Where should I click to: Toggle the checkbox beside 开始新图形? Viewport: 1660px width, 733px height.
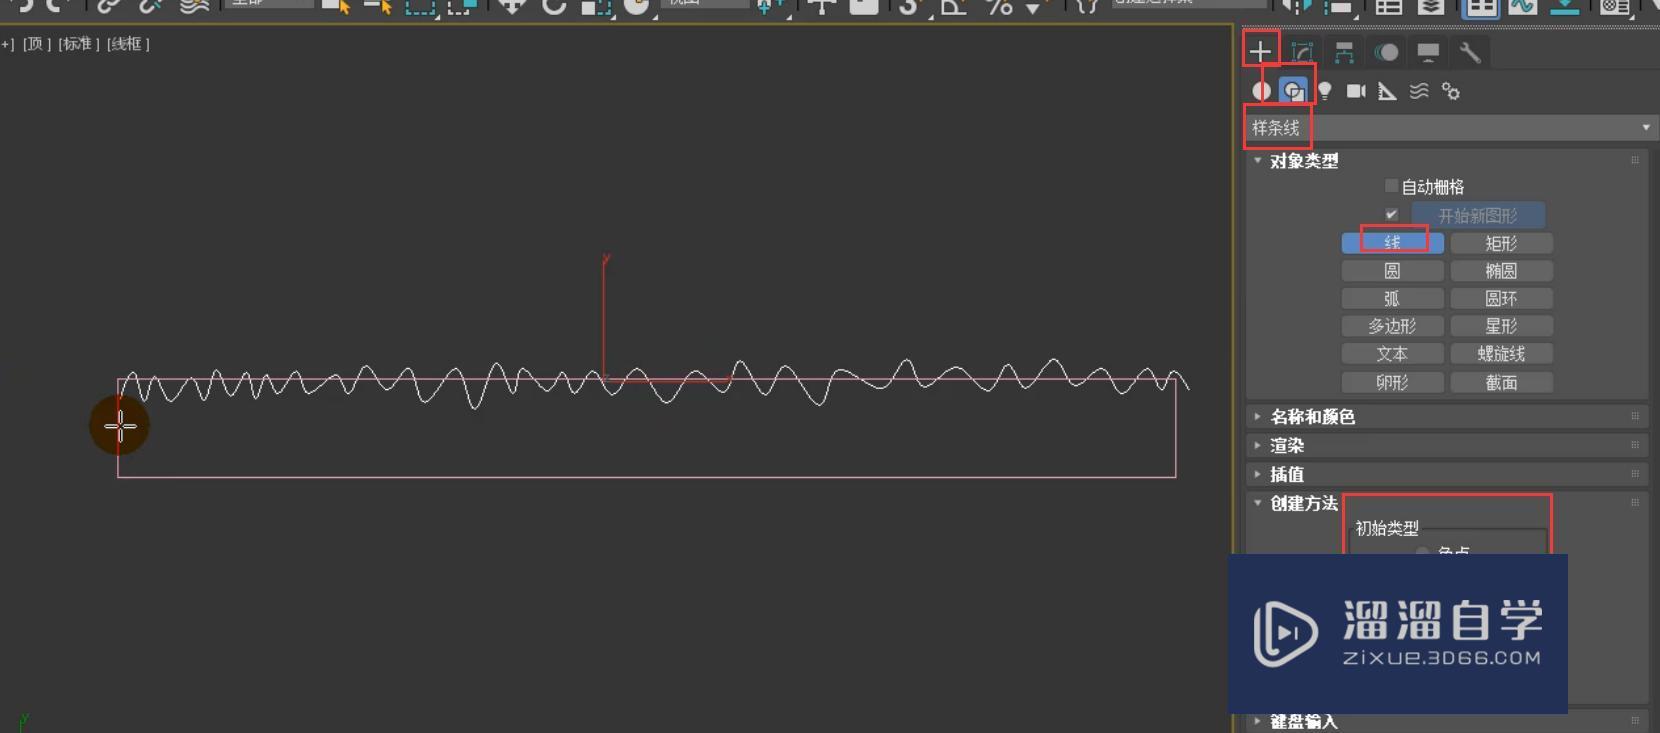point(1391,214)
